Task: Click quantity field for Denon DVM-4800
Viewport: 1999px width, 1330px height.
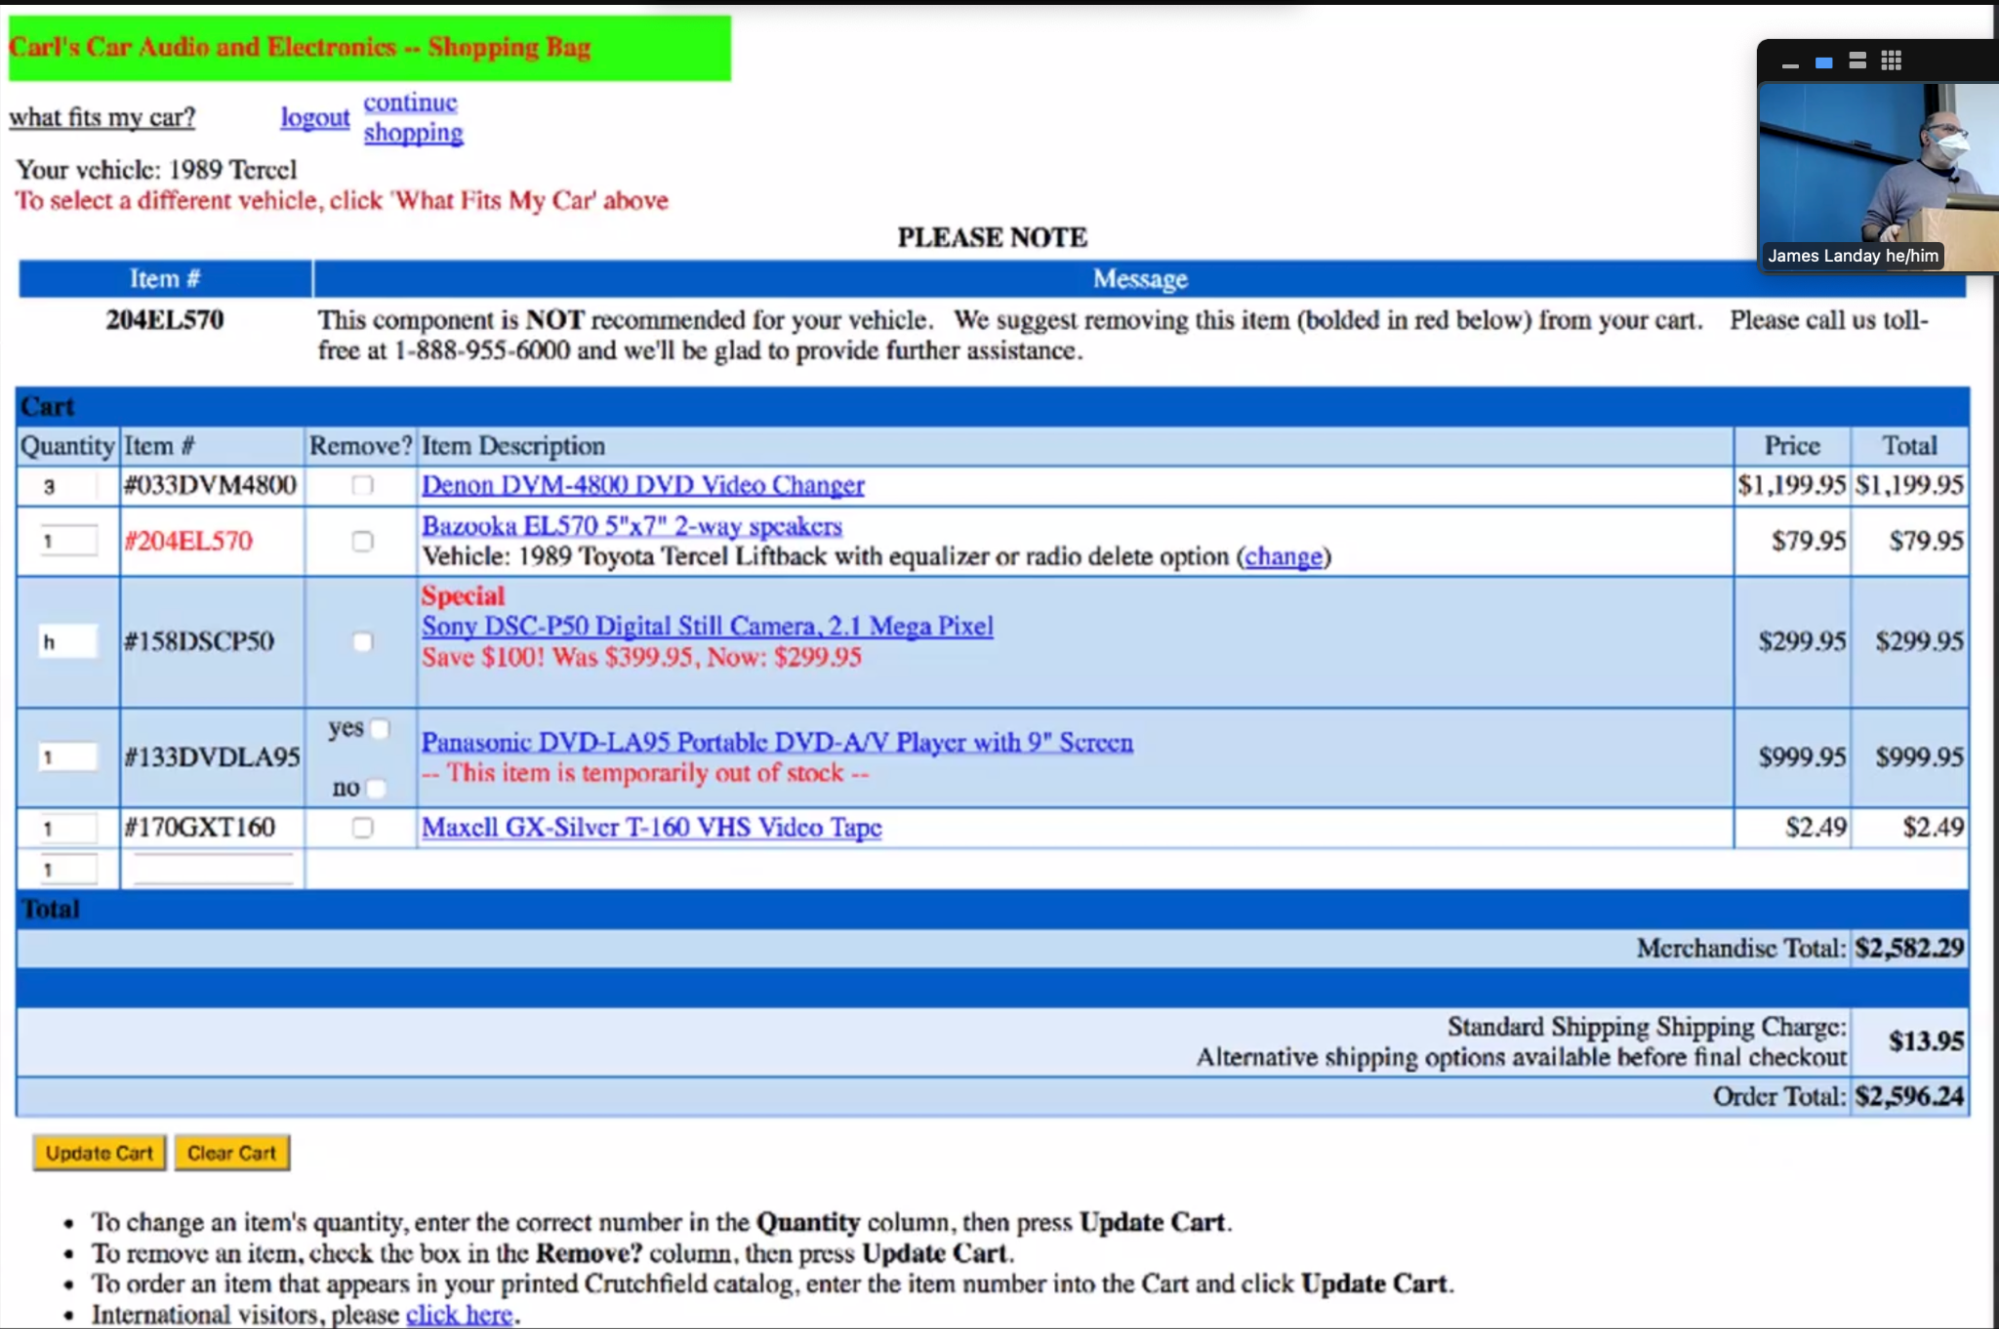Action: [x=67, y=487]
